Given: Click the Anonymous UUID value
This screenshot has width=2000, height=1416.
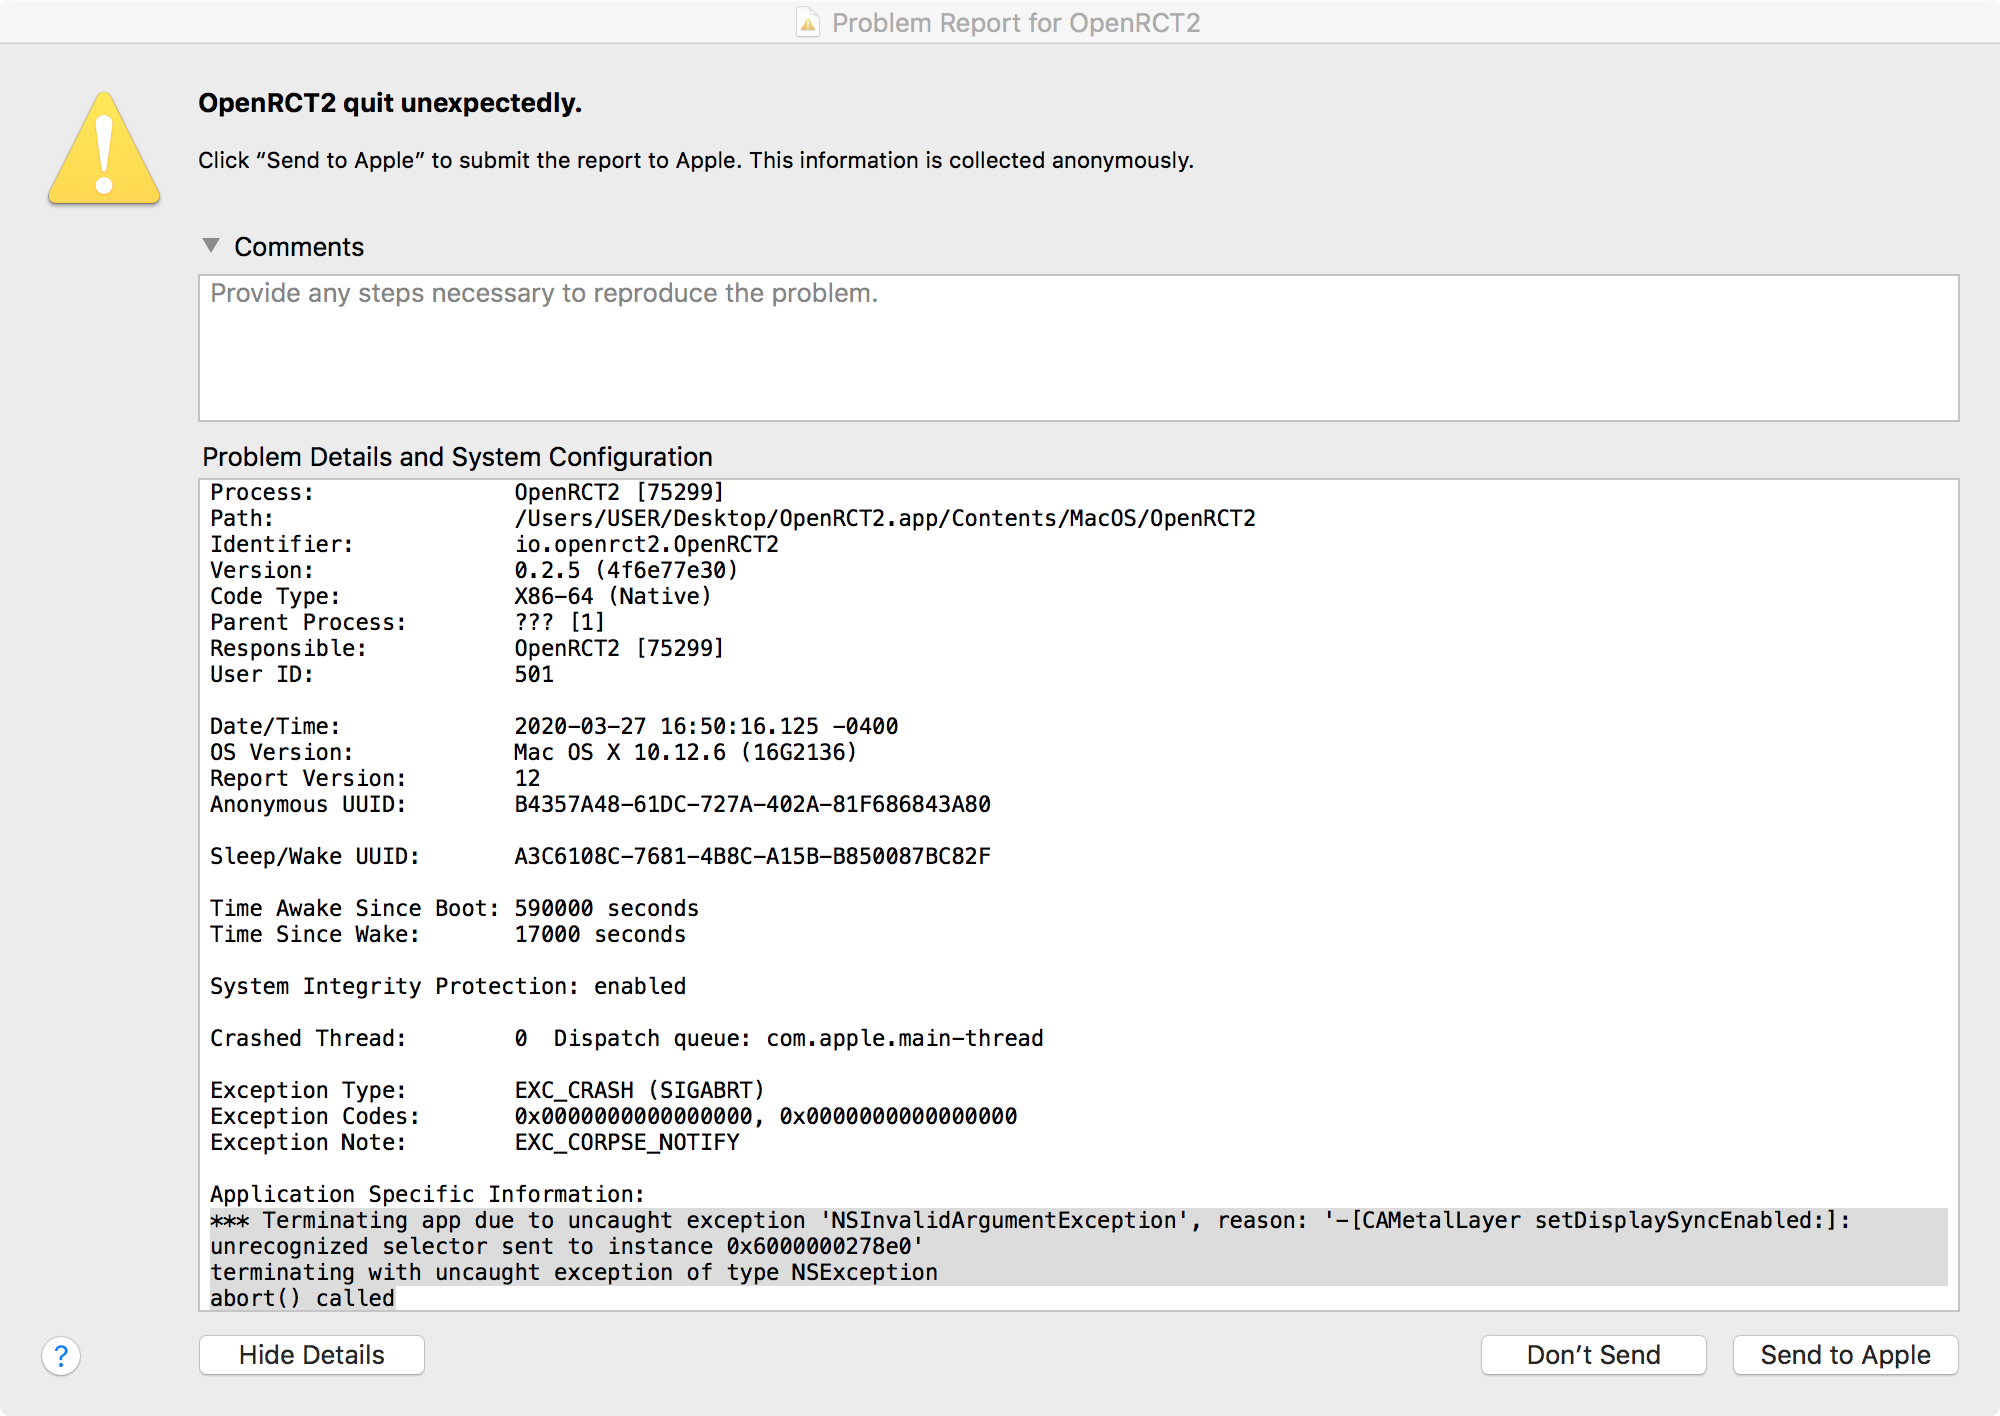Looking at the screenshot, I should (752, 804).
